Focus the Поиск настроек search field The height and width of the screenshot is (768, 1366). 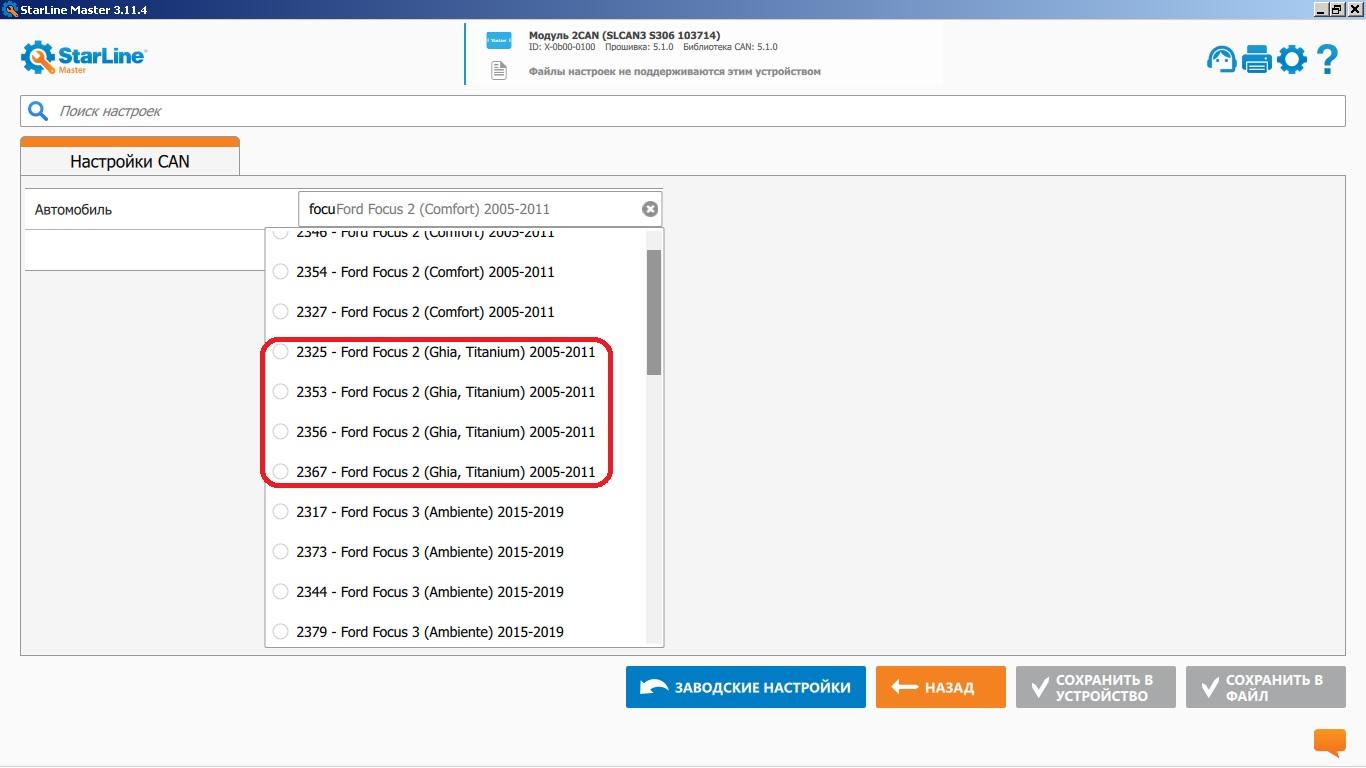(x=683, y=111)
